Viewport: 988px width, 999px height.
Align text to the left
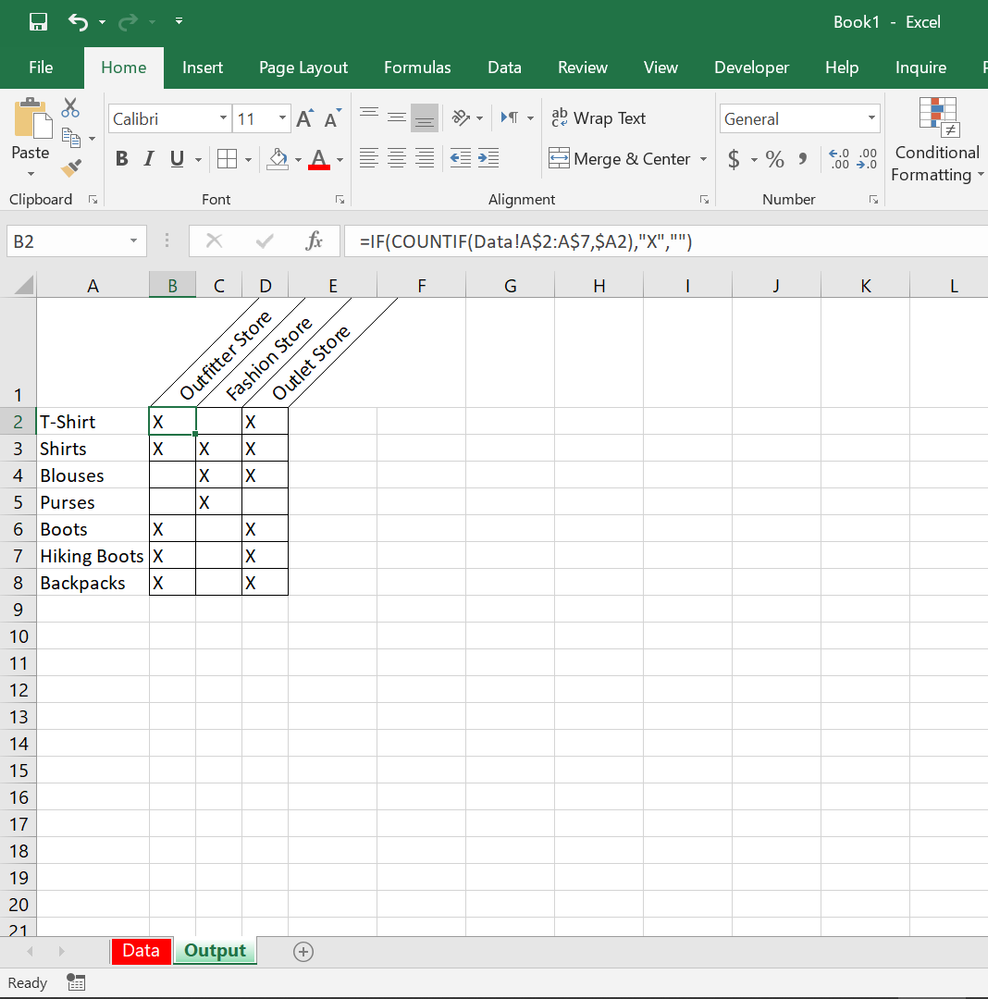tap(369, 158)
